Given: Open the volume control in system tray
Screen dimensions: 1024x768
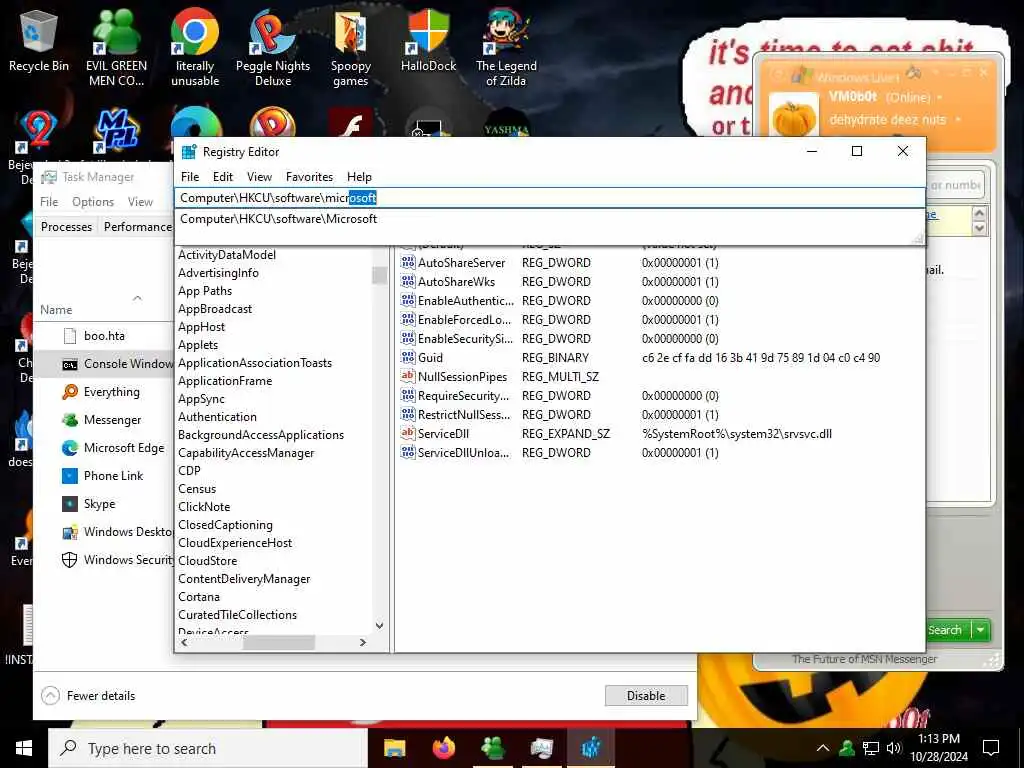Looking at the screenshot, I should point(894,748).
